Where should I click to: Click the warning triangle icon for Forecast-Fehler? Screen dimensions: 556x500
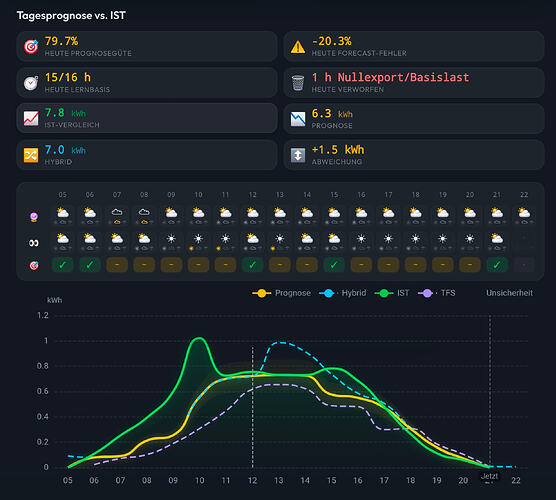[298, 47]
